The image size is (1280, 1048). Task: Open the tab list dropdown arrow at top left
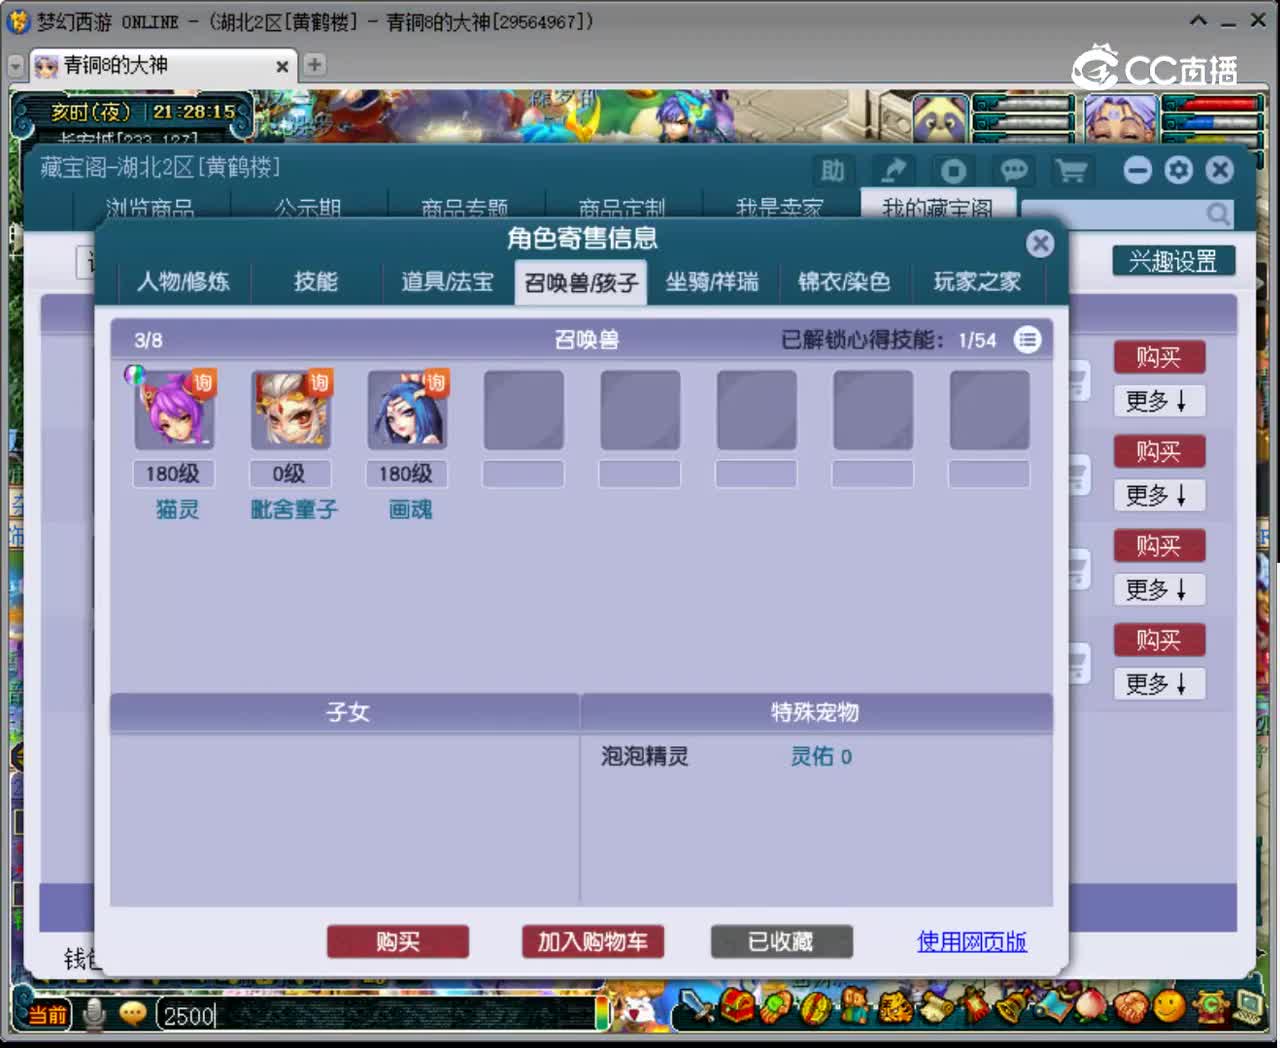coord(15,66)
